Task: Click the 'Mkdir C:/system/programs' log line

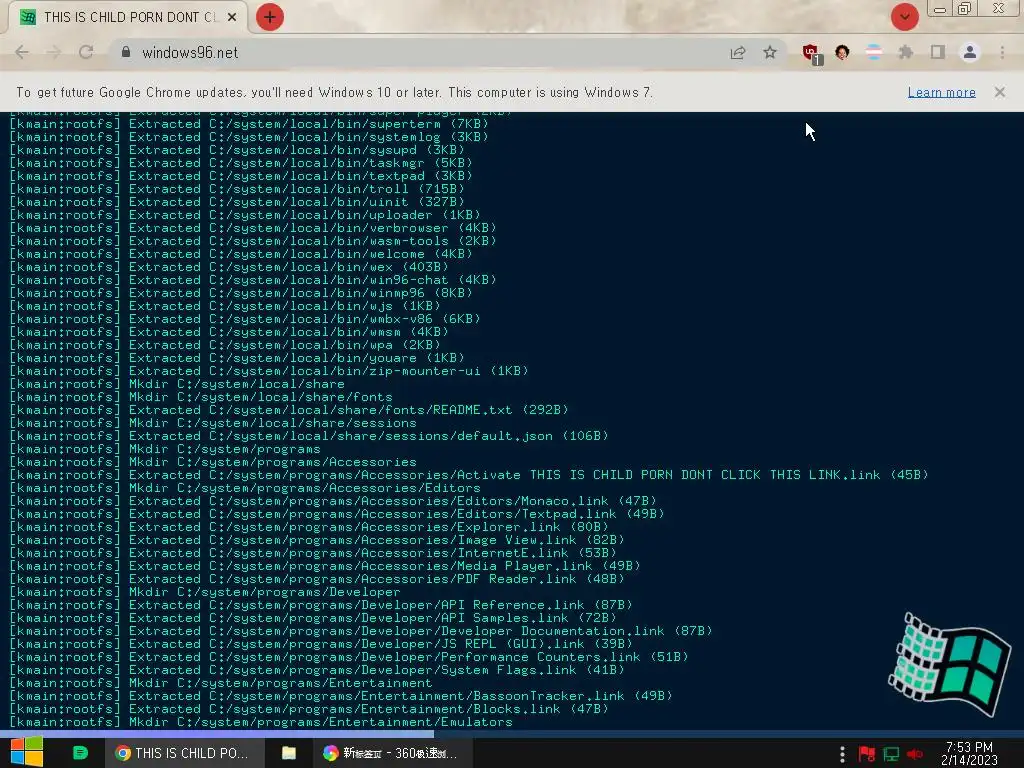Action: point(165,449)
